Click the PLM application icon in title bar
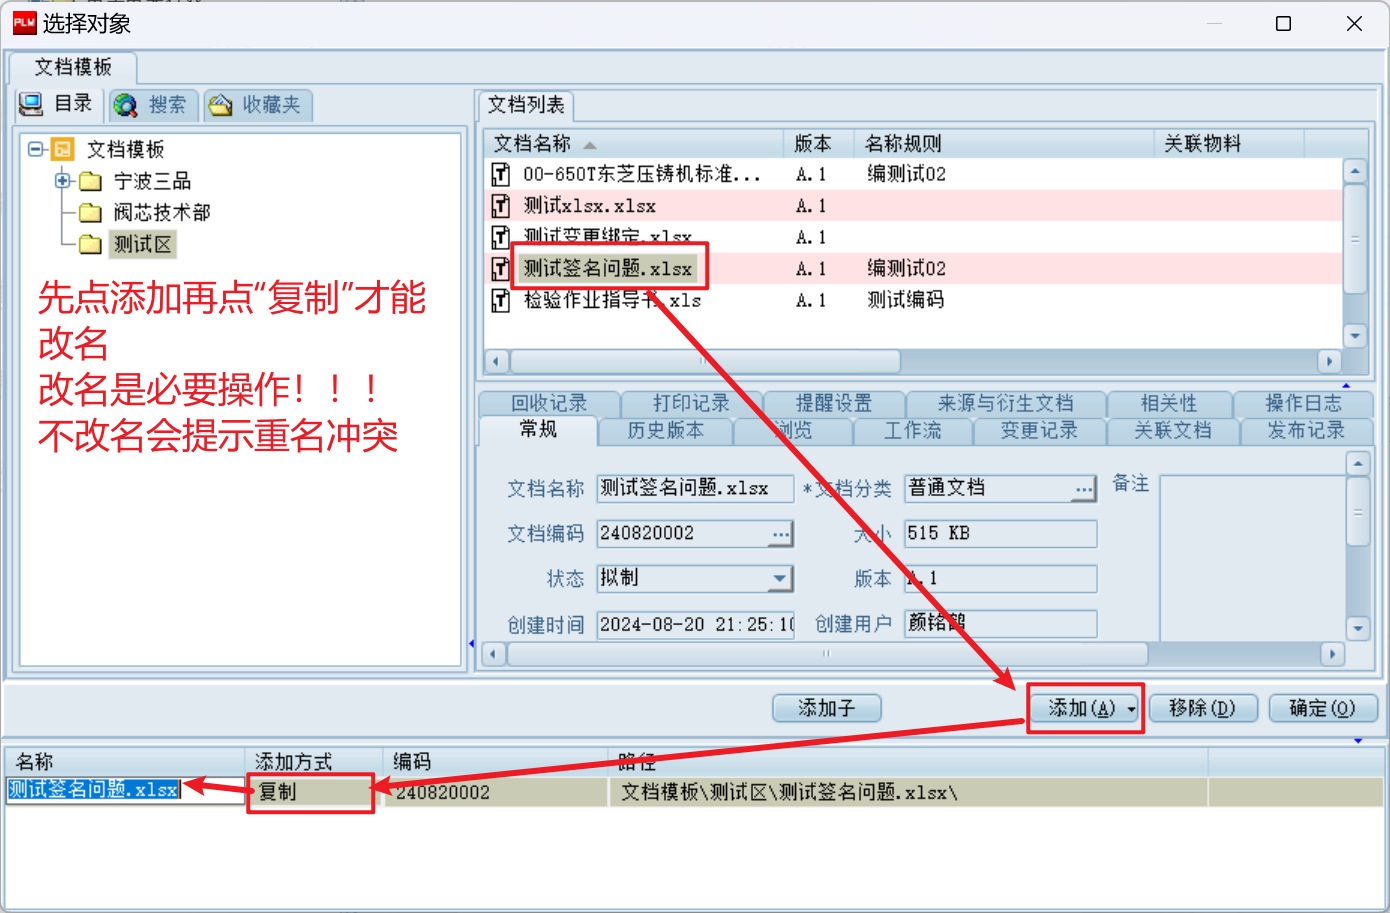The image size is (1390, 913). pos(24,22)
